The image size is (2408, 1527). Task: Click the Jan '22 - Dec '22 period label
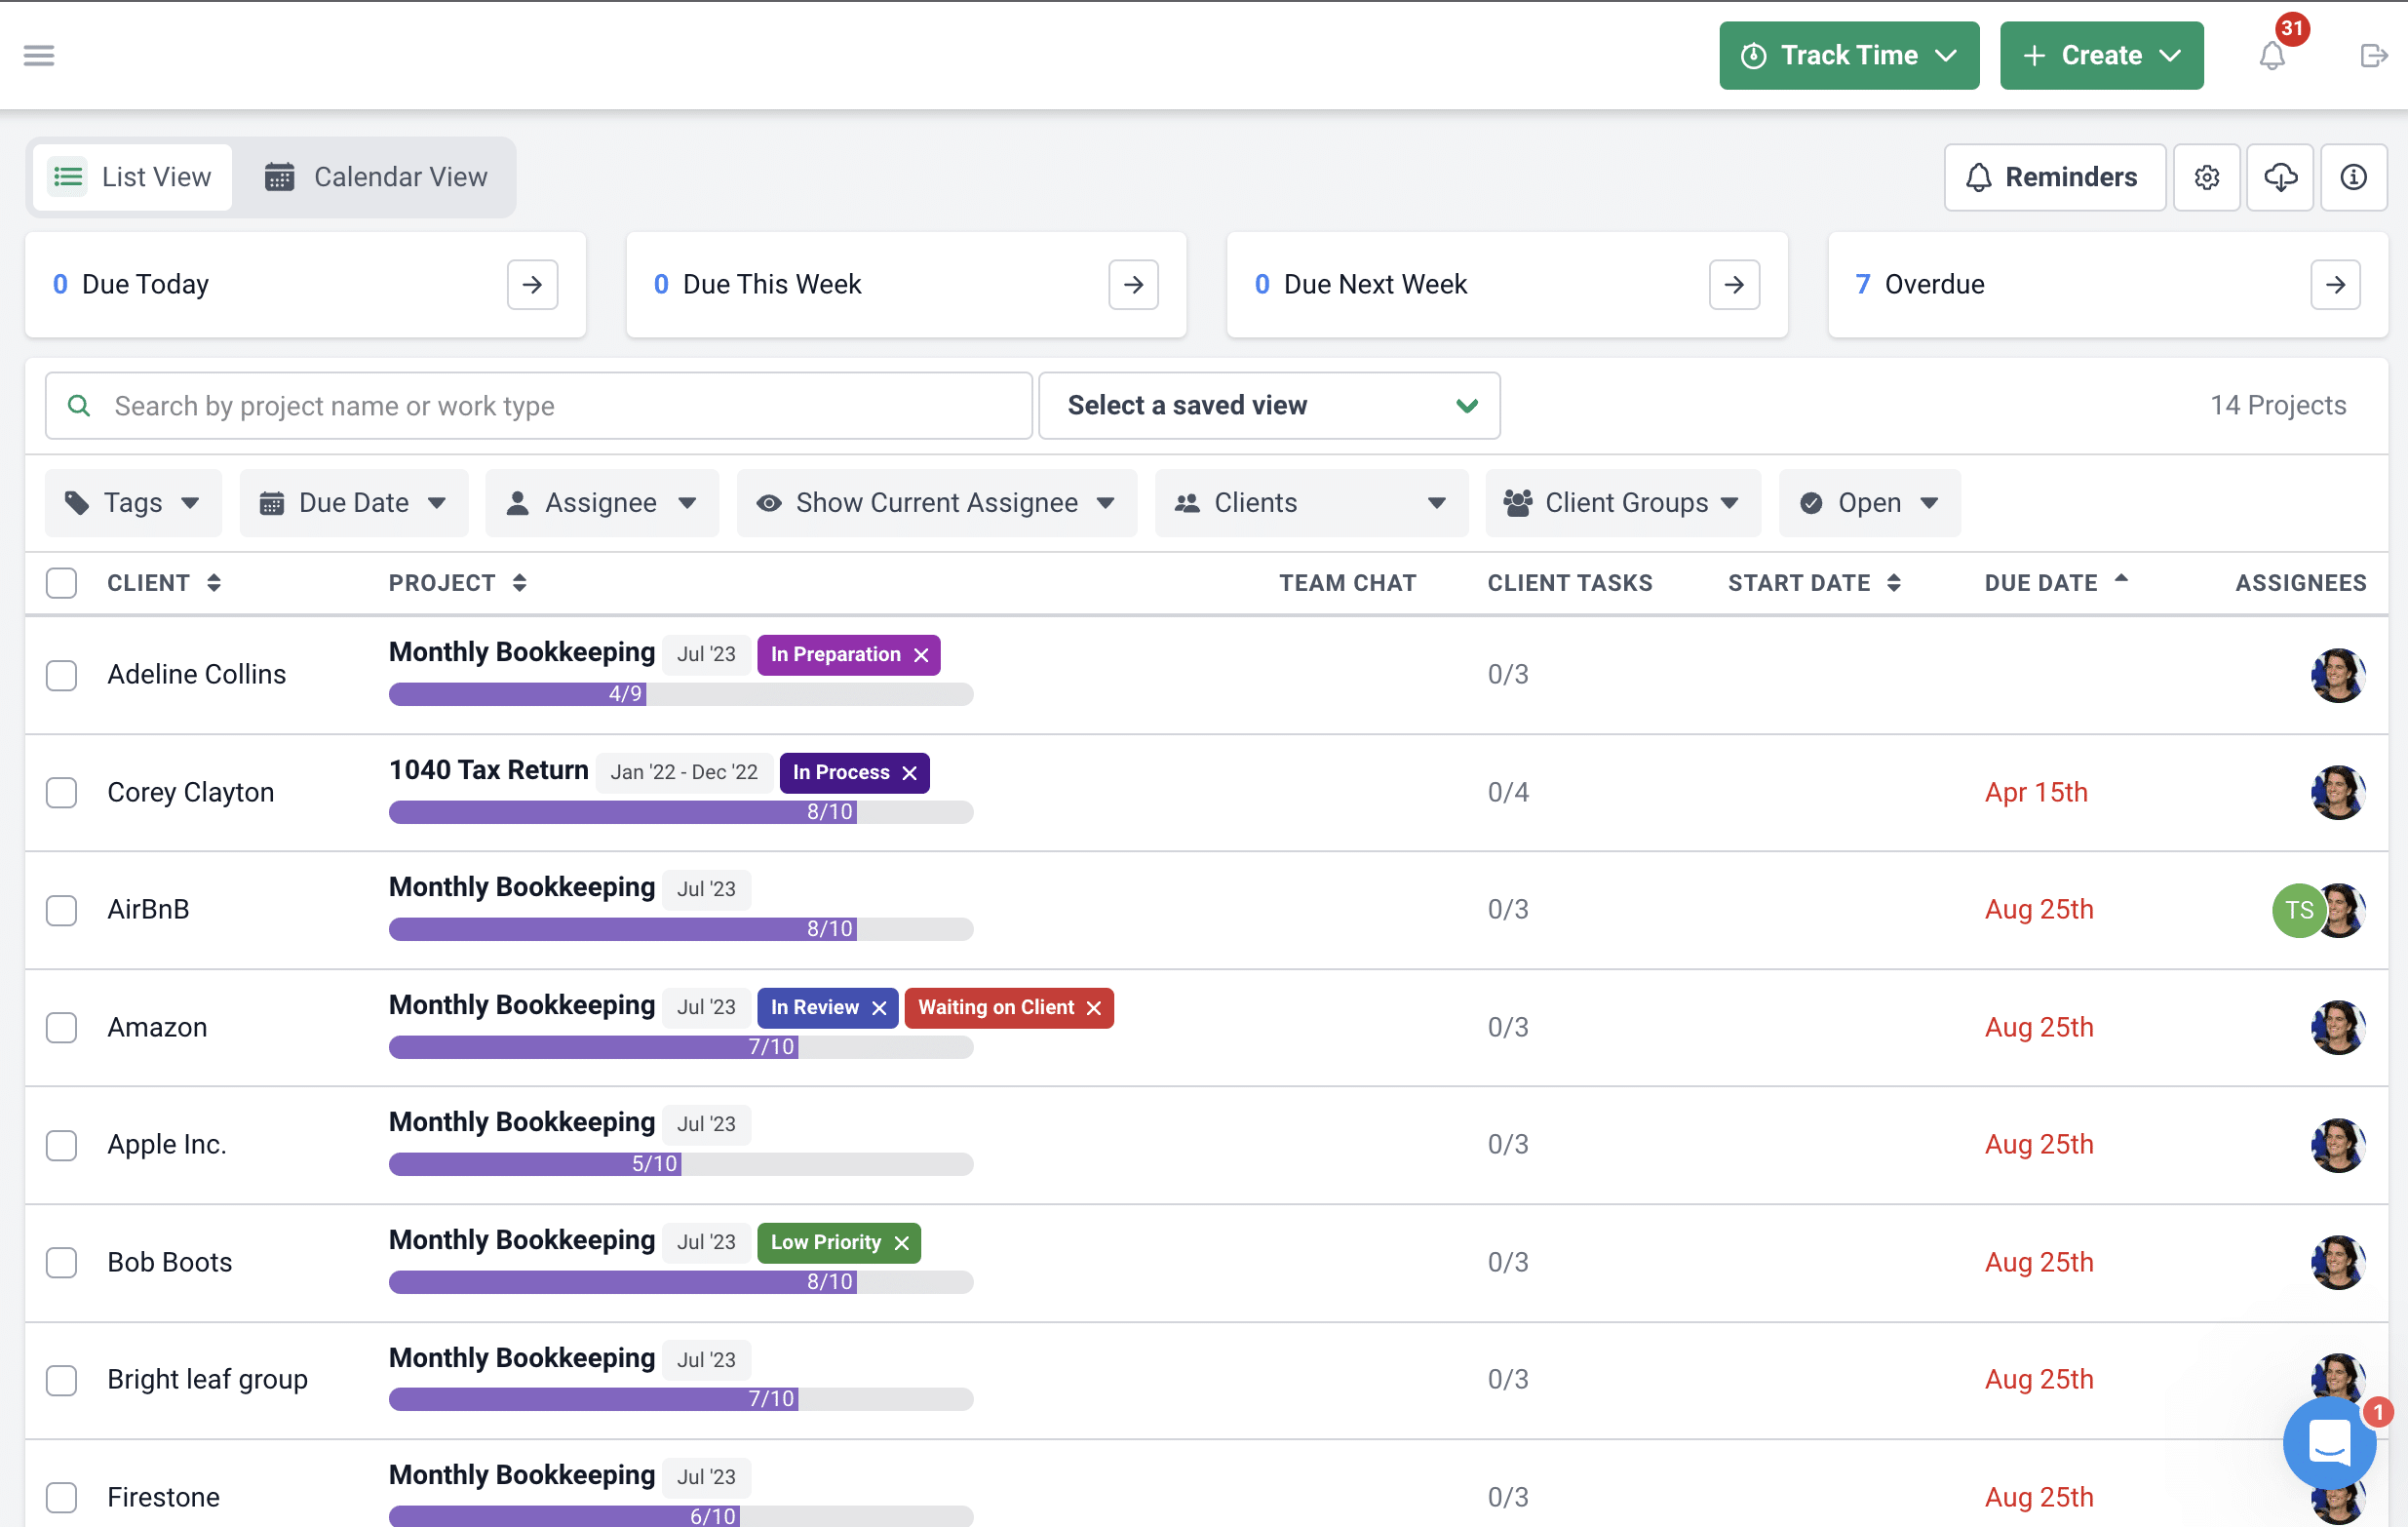684,773
